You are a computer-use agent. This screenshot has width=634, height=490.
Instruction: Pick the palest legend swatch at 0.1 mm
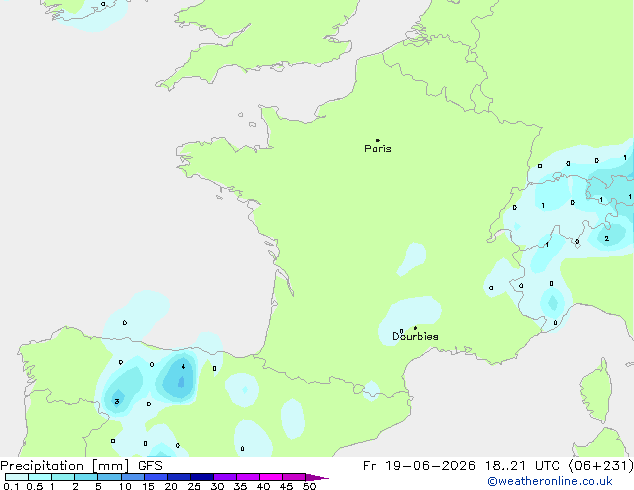coord(17,477)
